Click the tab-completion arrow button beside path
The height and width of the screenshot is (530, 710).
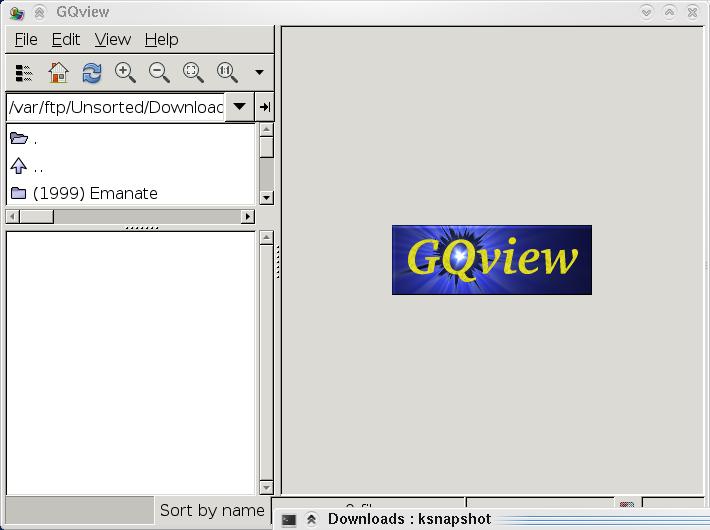coord(264,107)
